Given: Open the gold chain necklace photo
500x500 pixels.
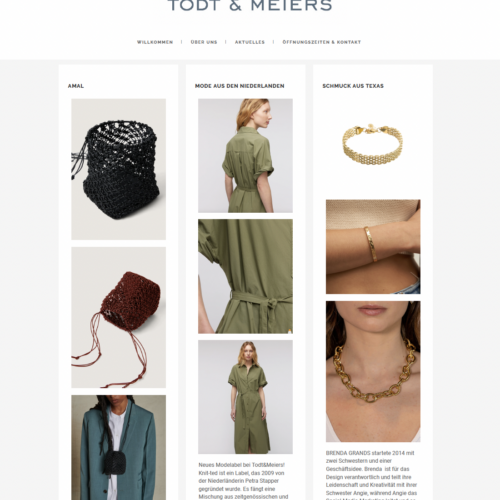Looking at the screenshot, I should pos(373,372).
